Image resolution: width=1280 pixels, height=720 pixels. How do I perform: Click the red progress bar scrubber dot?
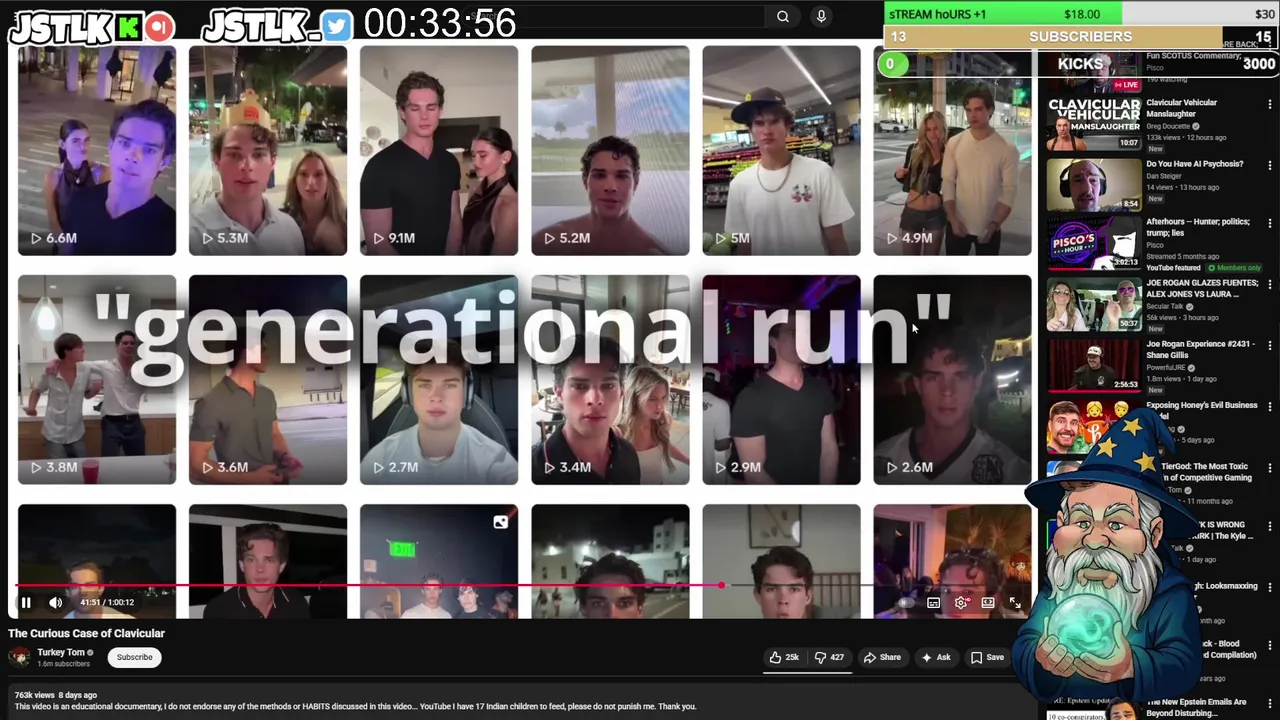click(x=721, y=585)
